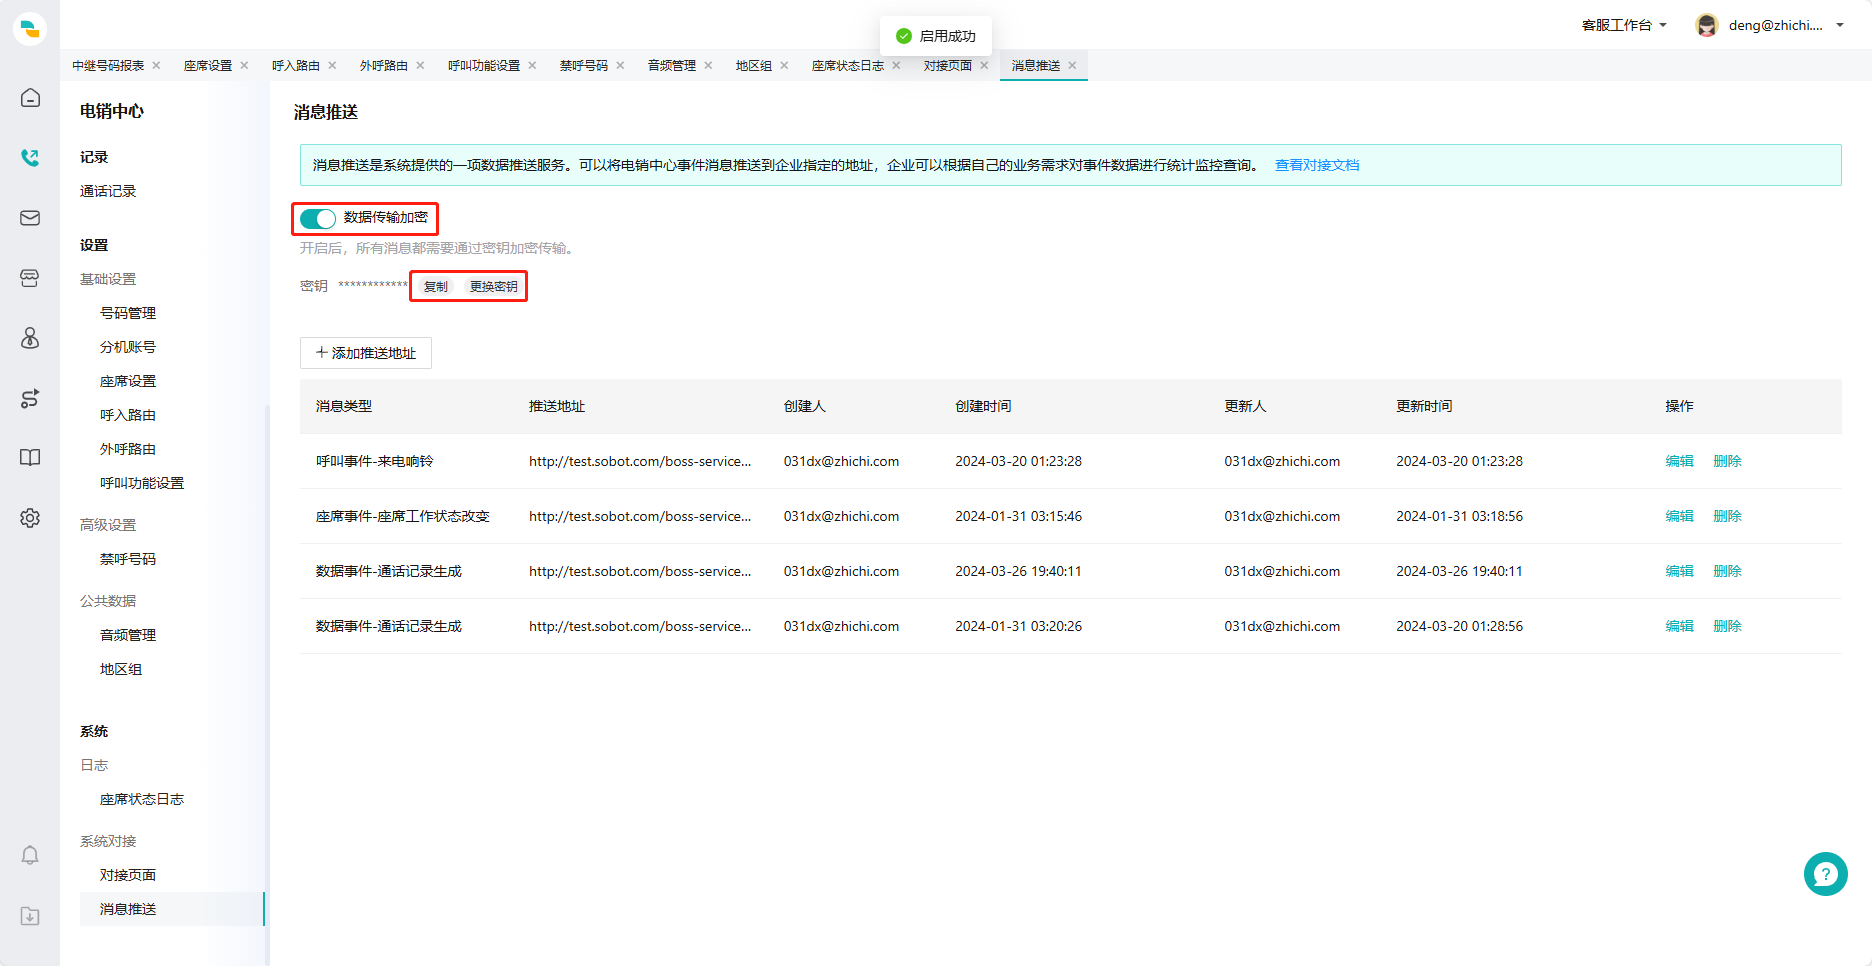Image resolution: width=1872 pixels, height=966 pixels.
Task: Switch to the 呼入路由 tab
Action: tap(296, 65)
